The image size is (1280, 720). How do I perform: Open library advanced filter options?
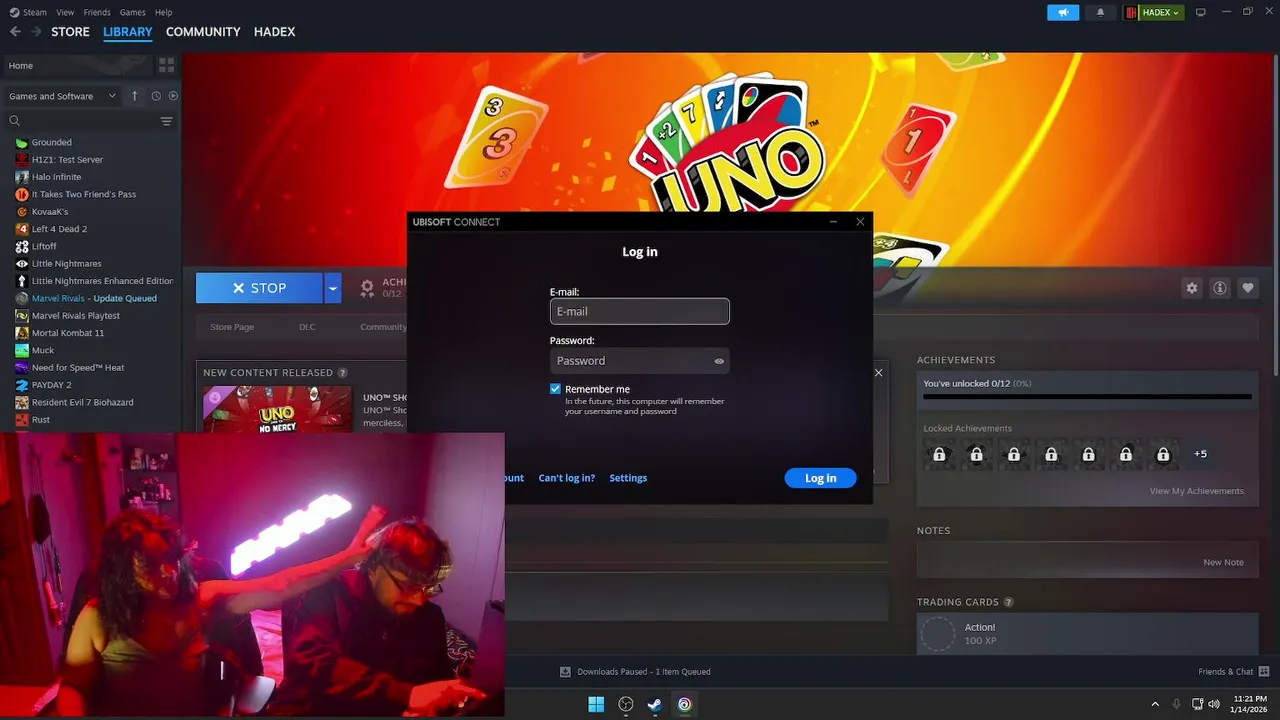click(x=166, y=121)
